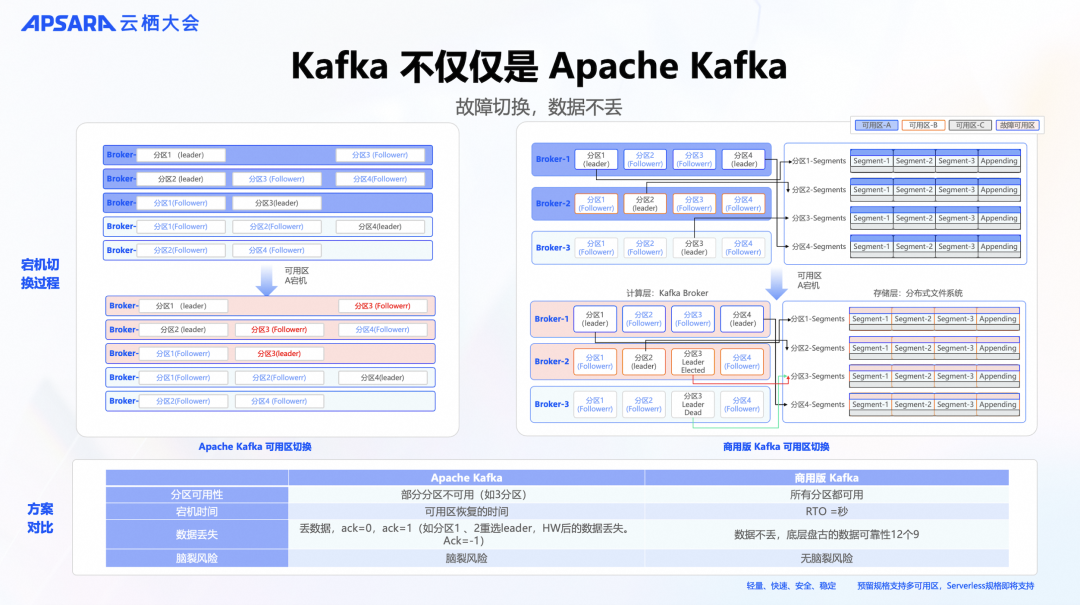Click the pink Broker-1 label in 商用版 diagram

[552, 319]
